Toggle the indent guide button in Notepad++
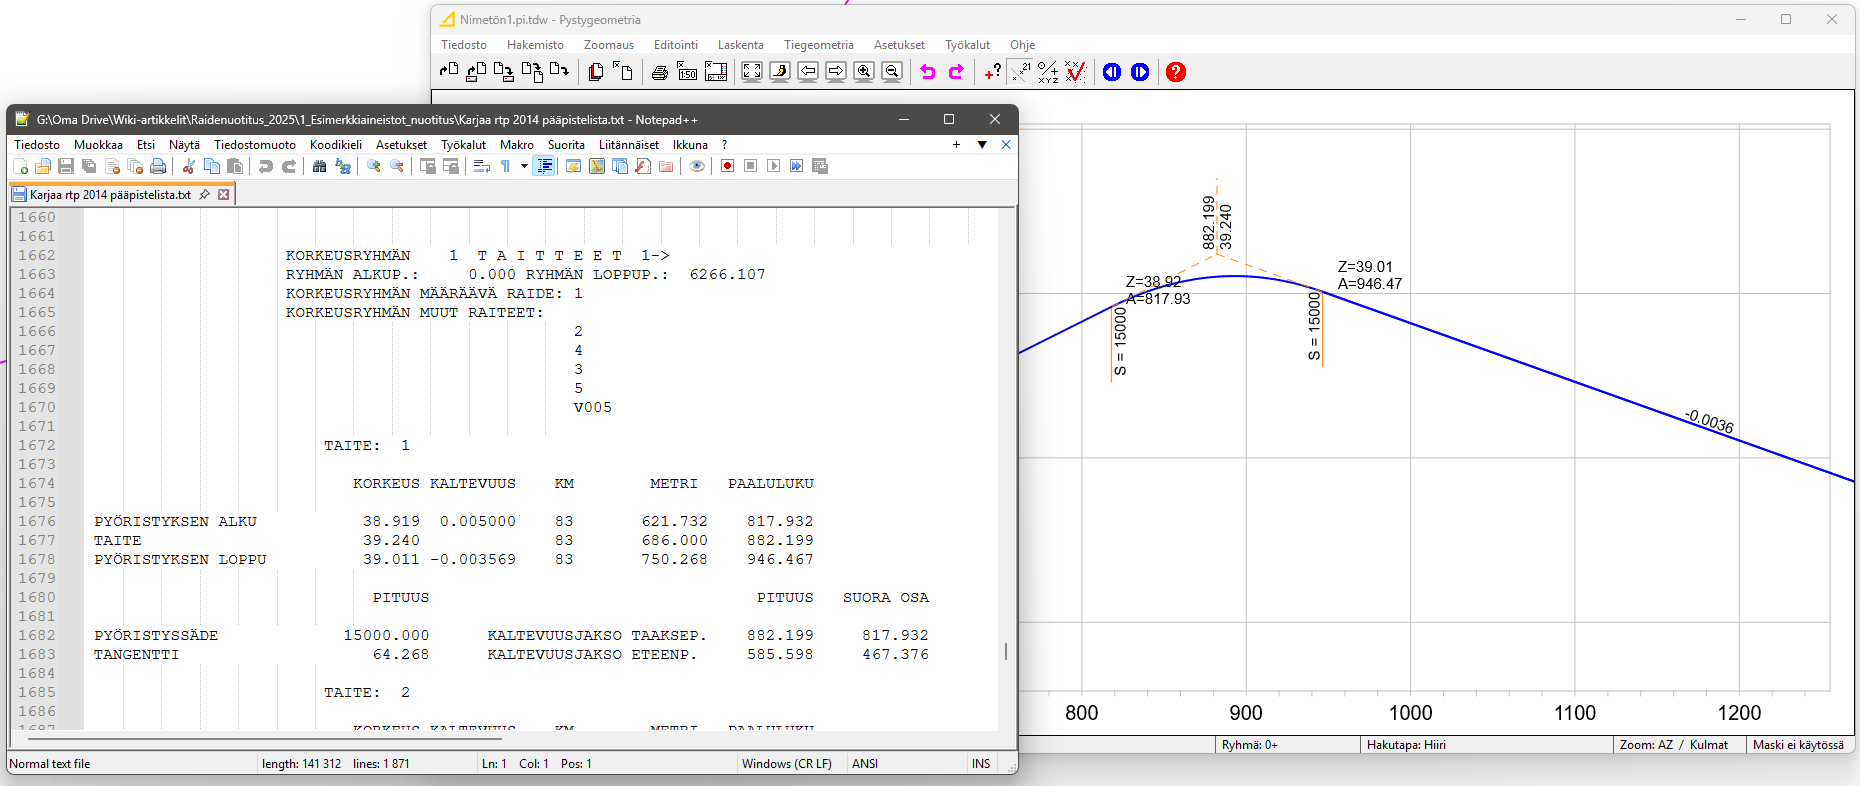Image resolution: width=1860 pixels, height=786 pixels. (x=545, y=166)
